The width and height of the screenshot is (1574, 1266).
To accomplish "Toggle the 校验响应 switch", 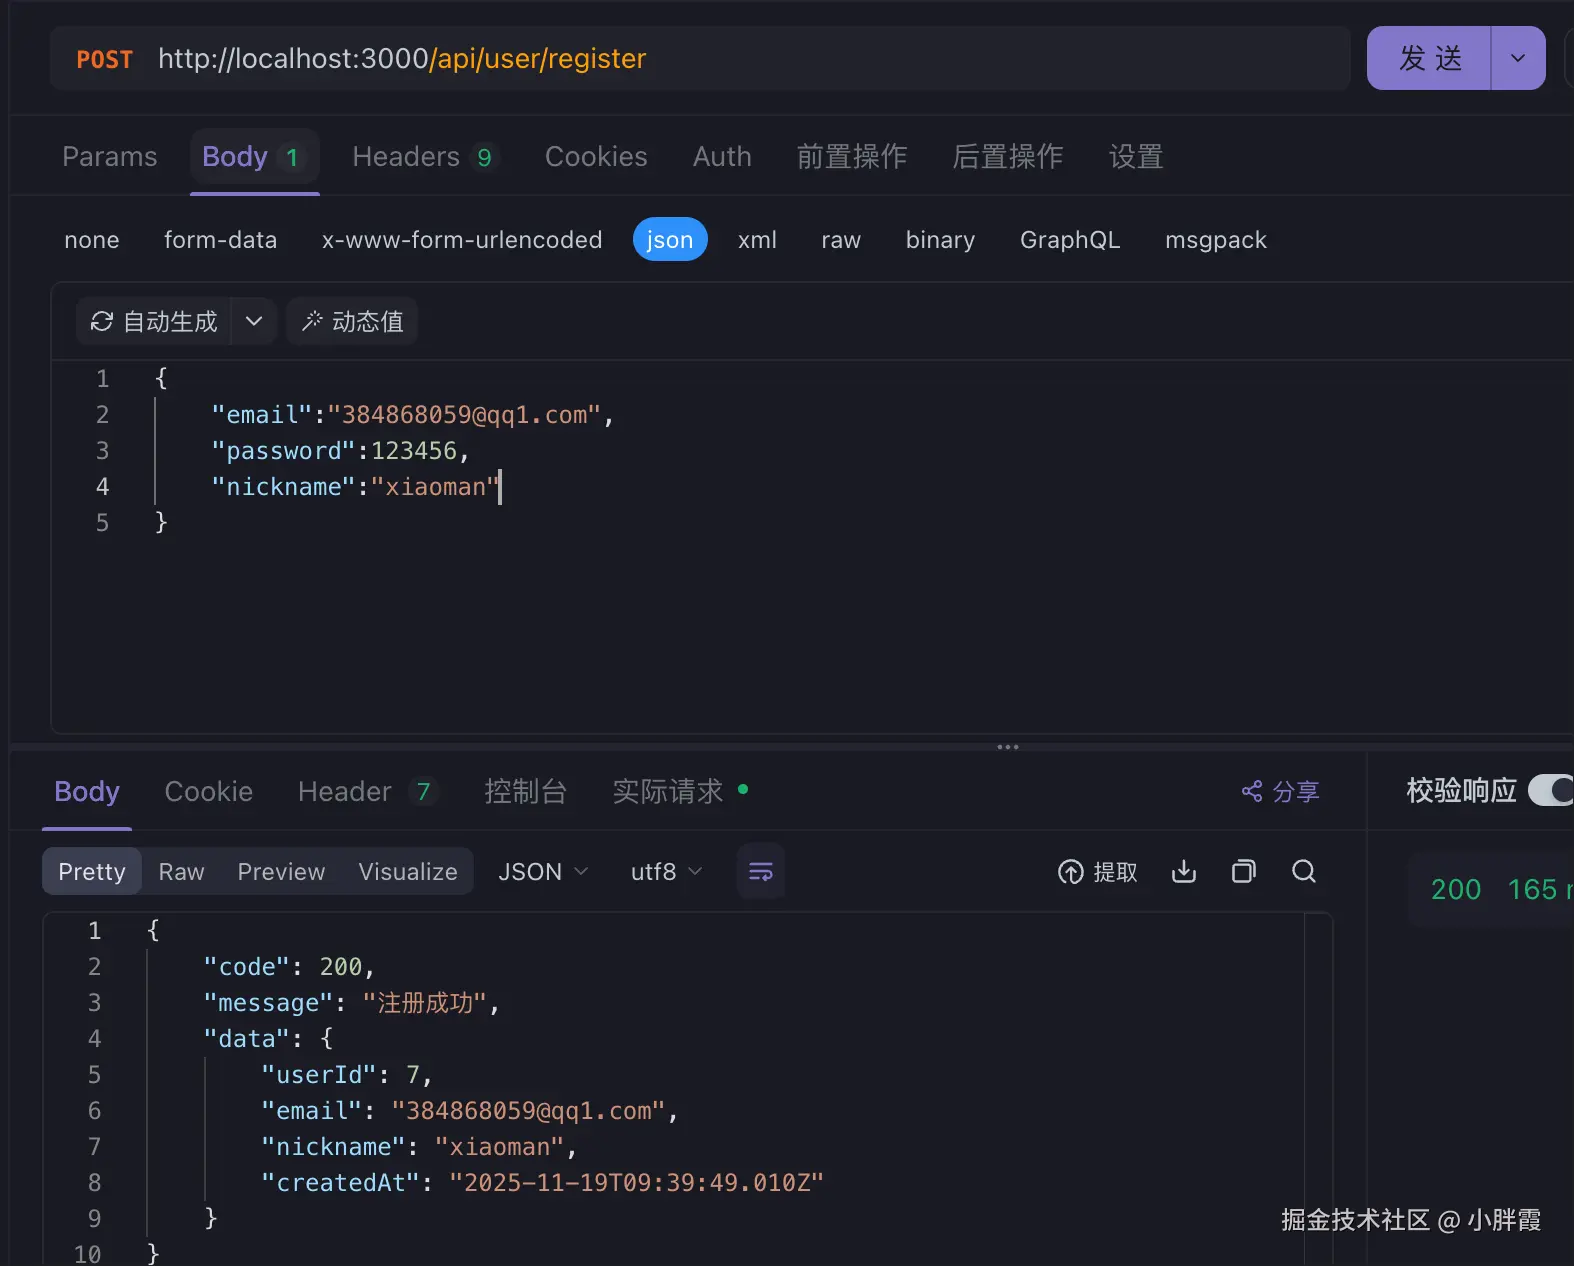I will click(1552, 790).
